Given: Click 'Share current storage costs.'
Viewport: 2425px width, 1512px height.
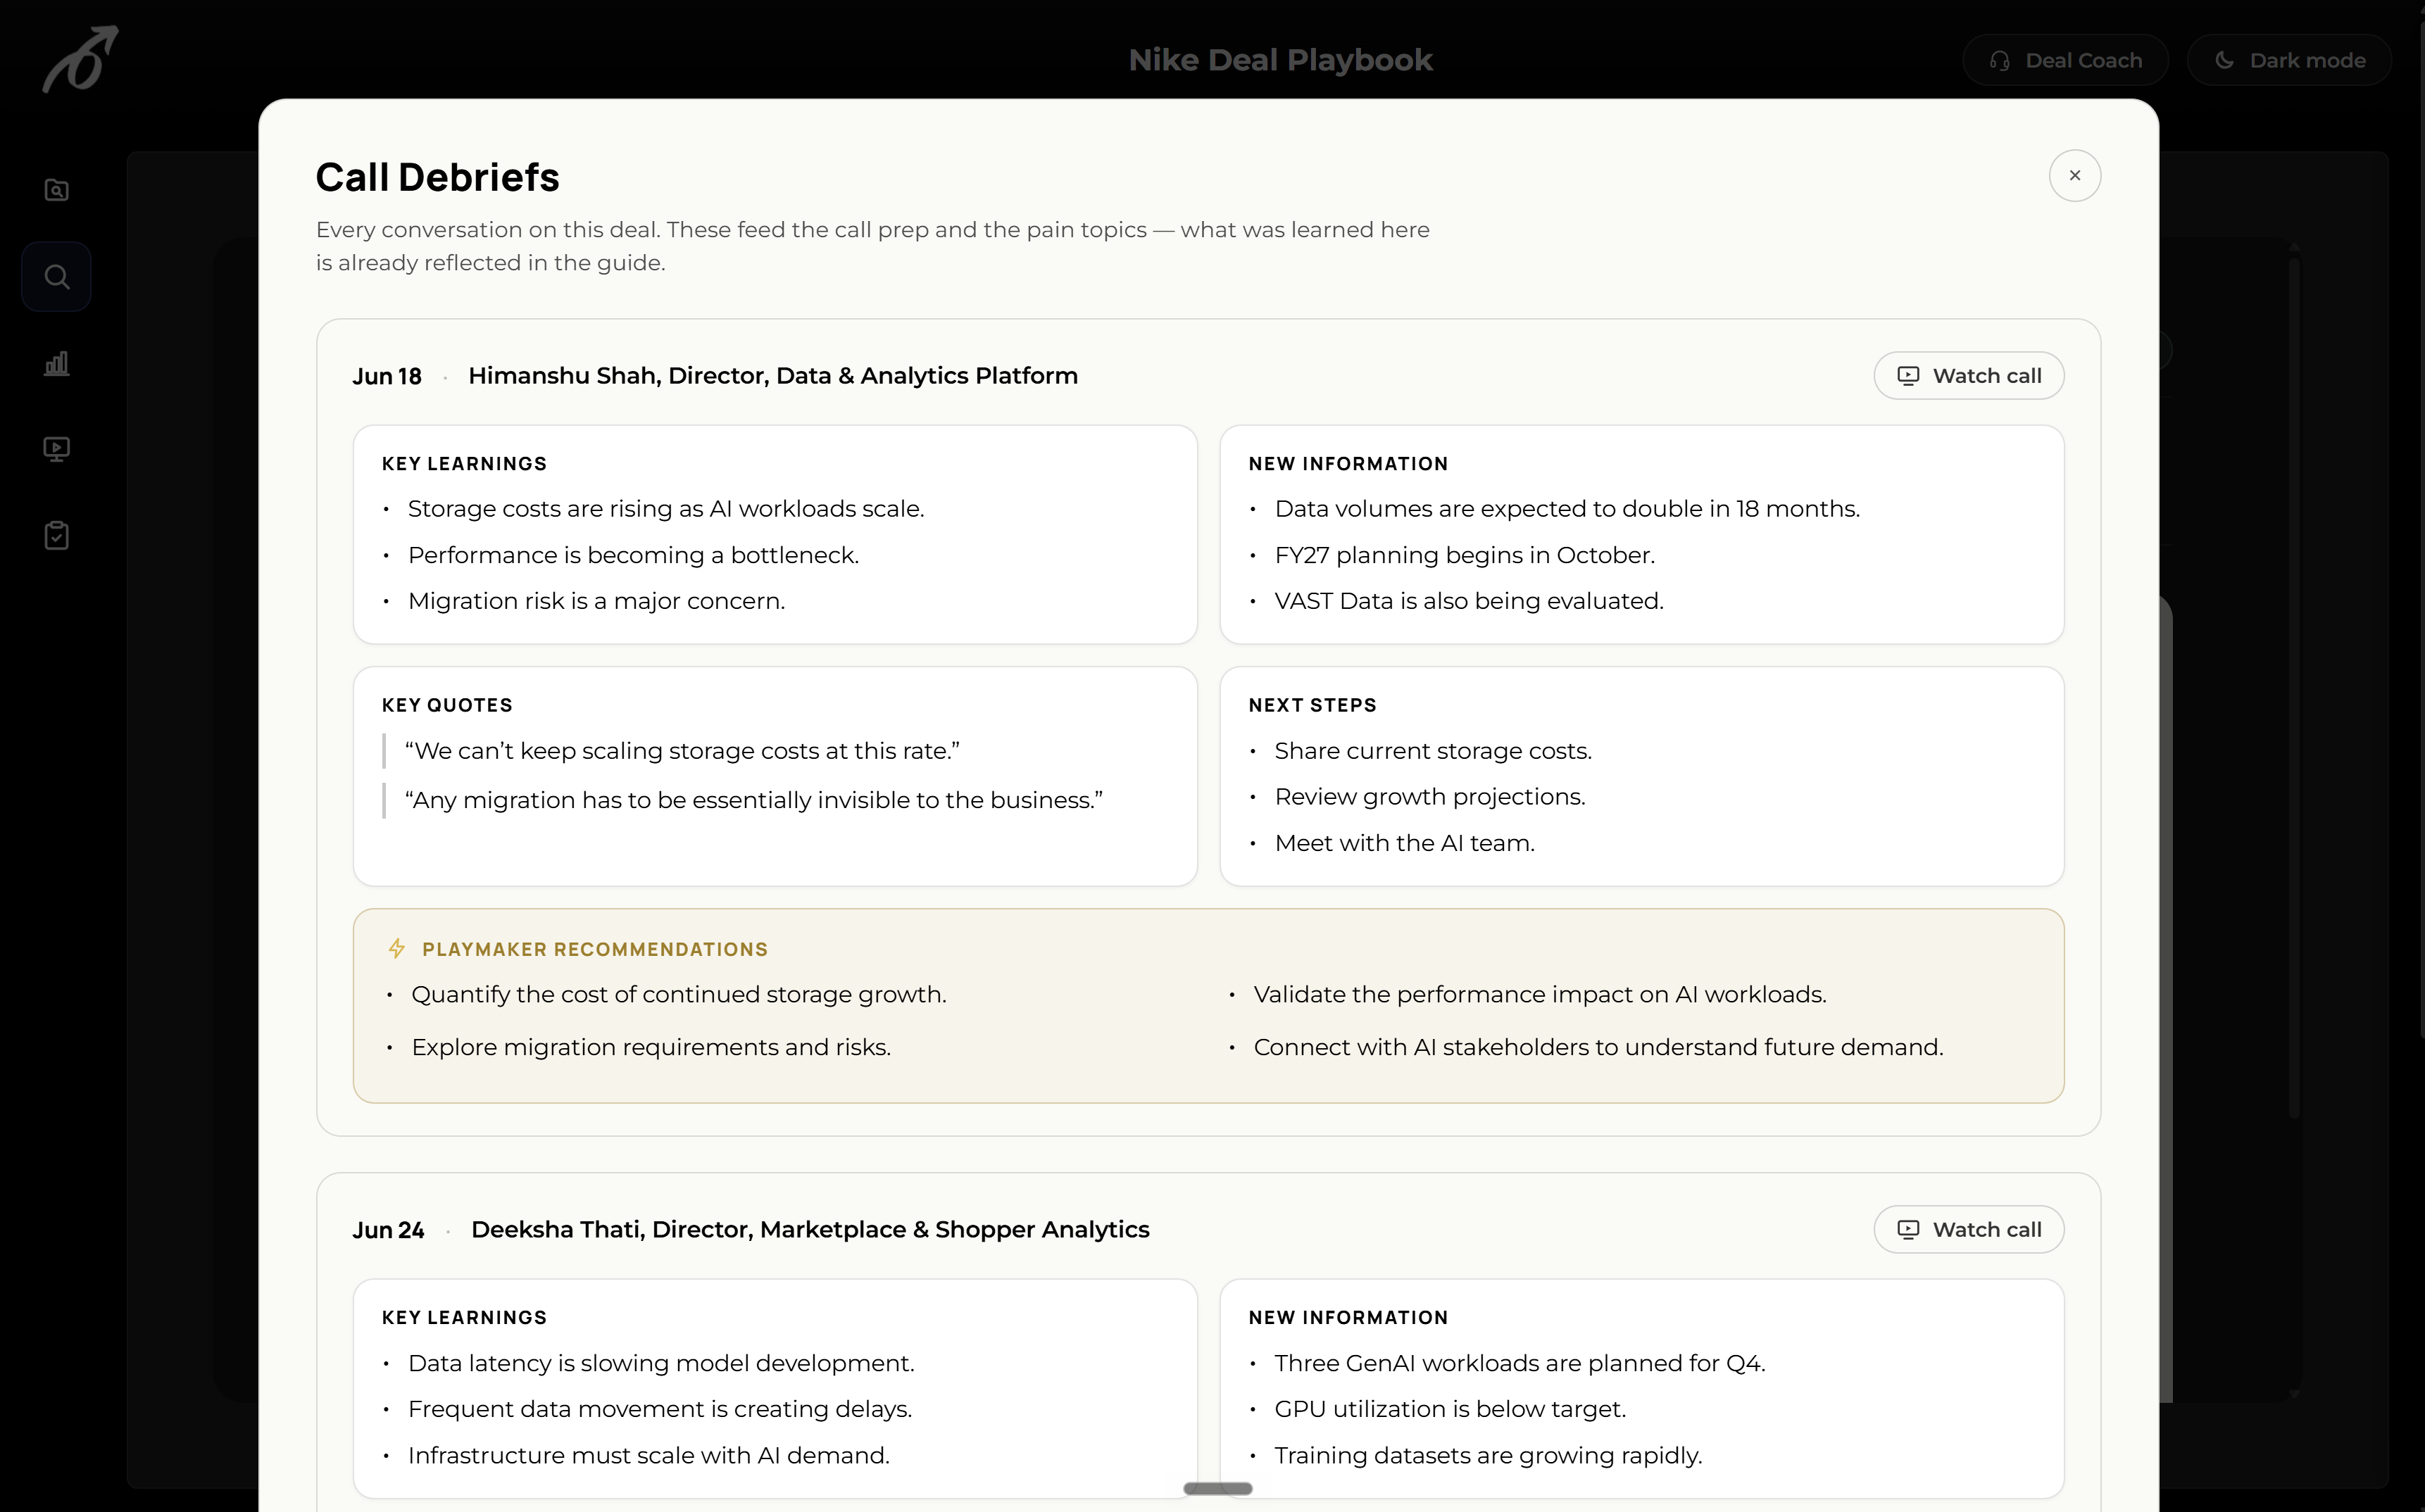Looking at the screenshot, I should coord(1433,751).
